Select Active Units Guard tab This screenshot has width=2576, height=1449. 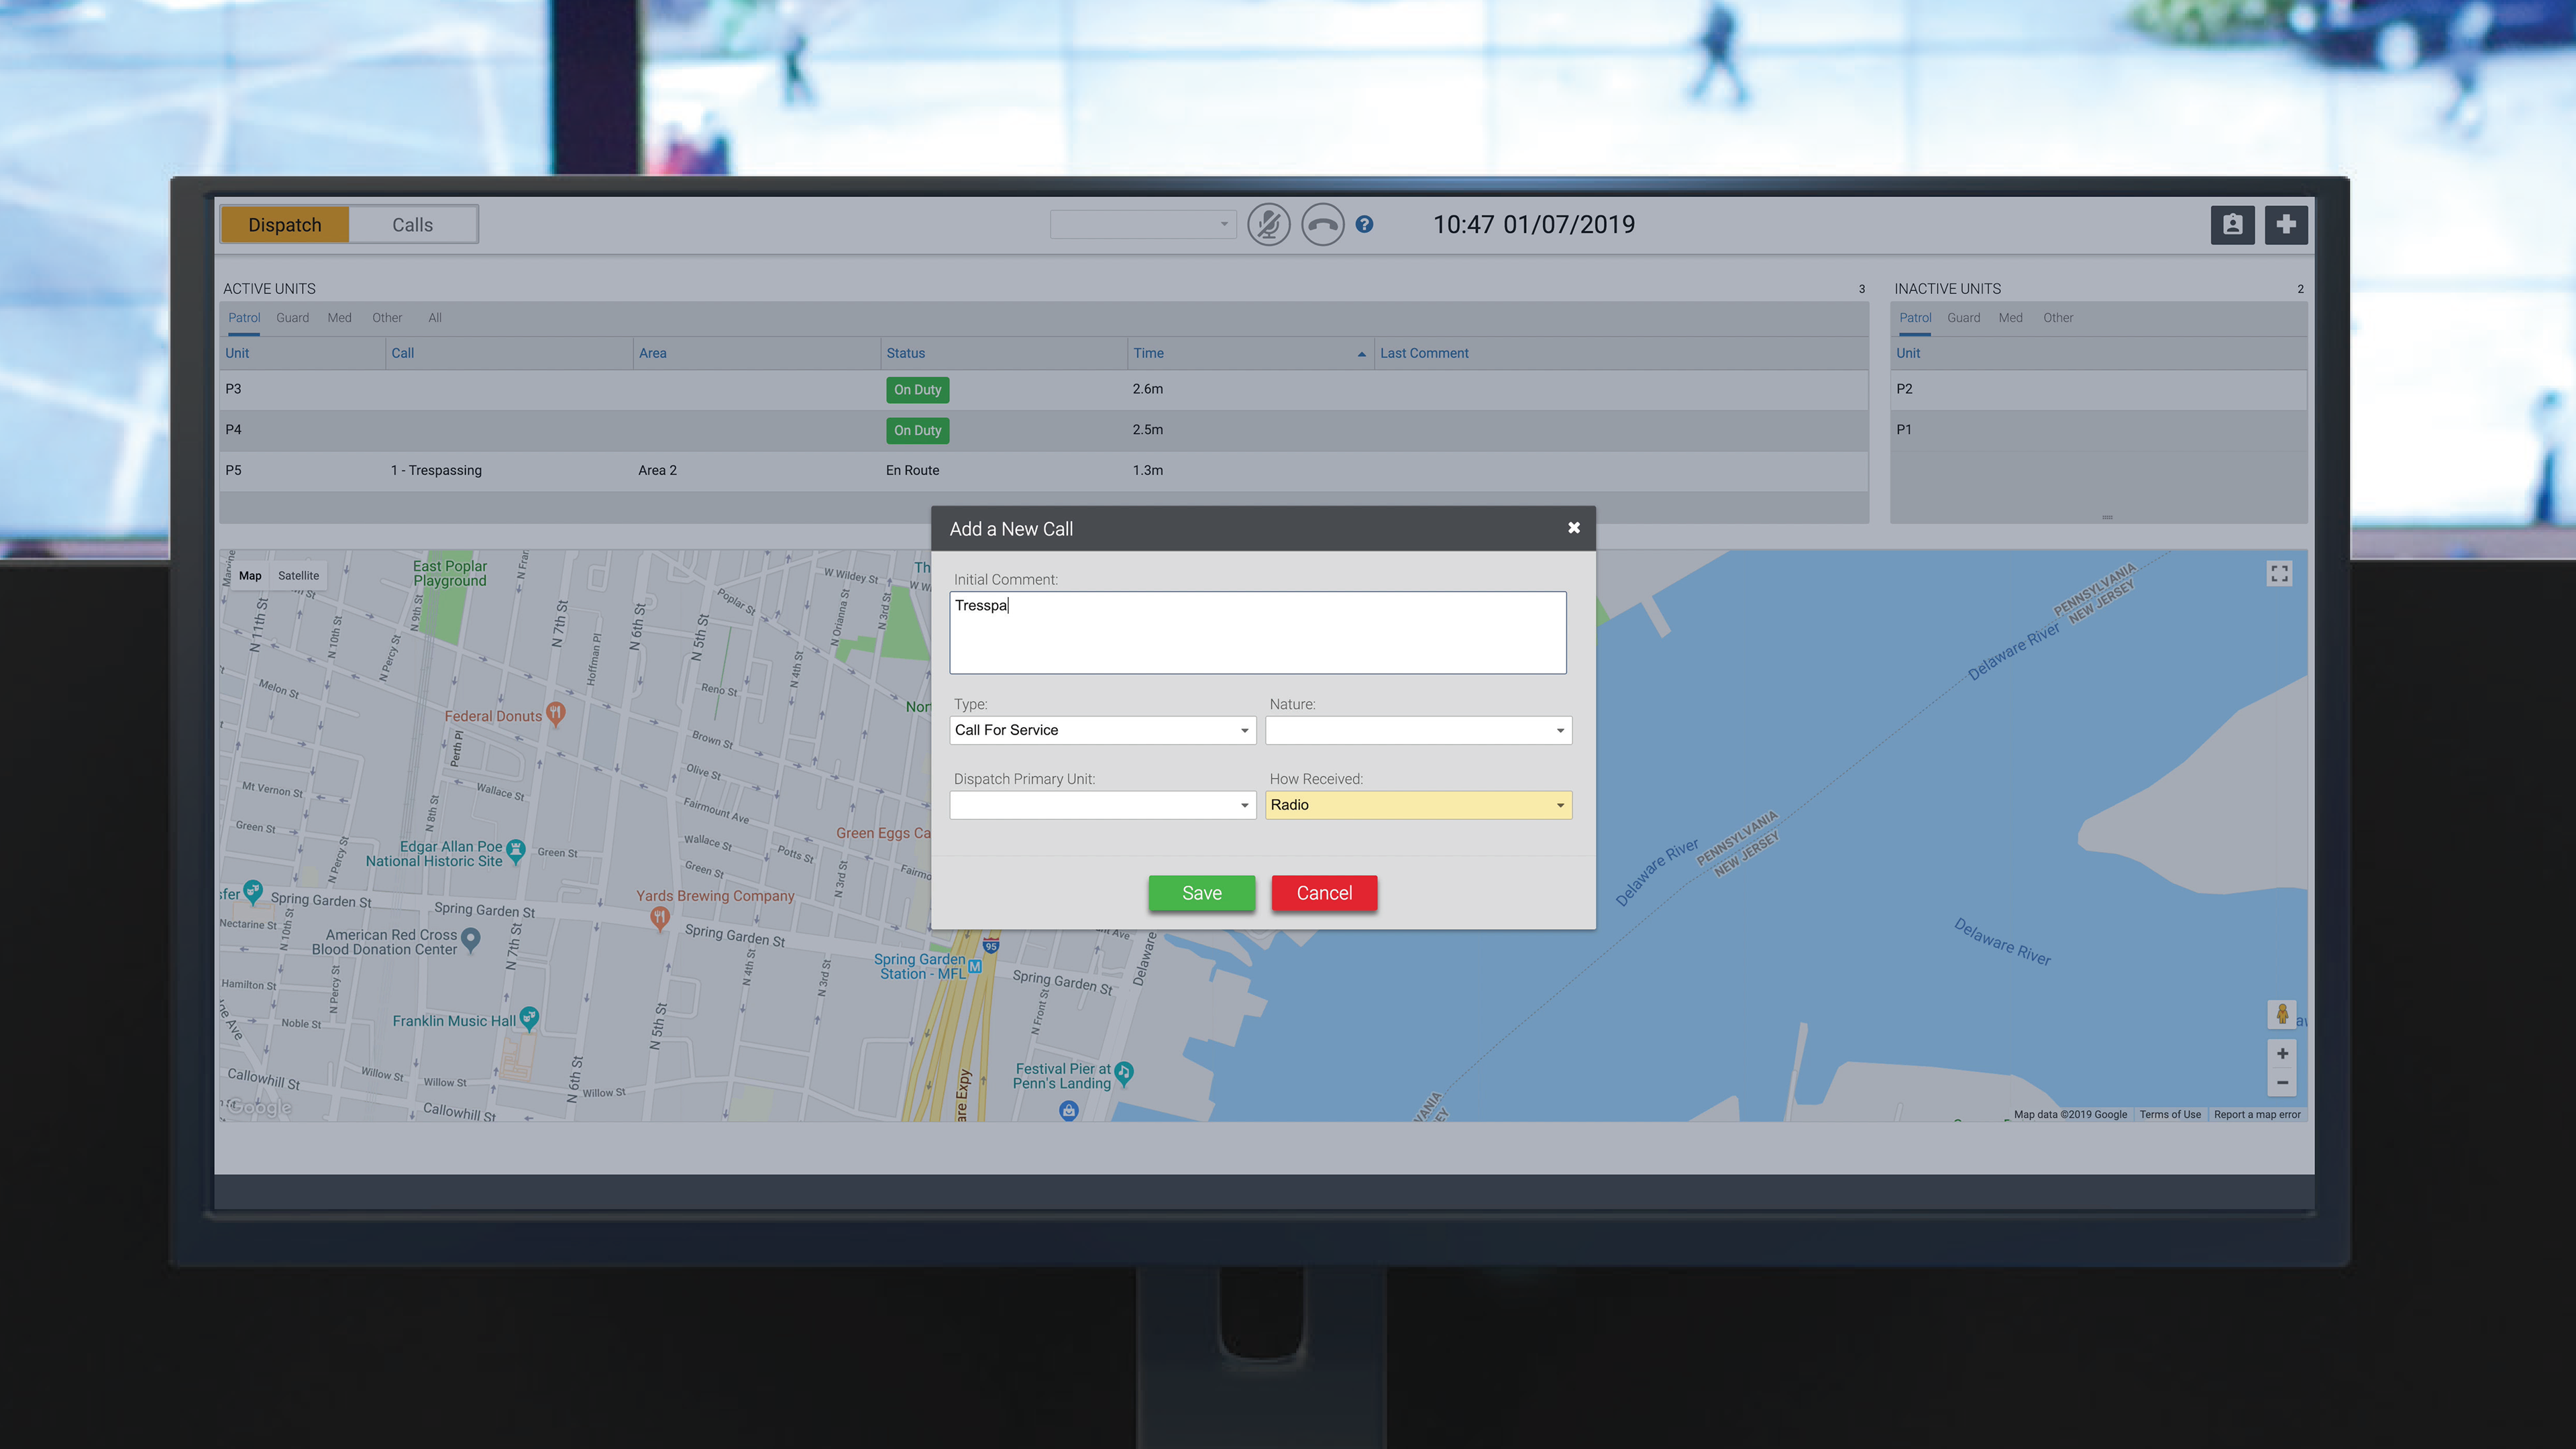point(292,318)
